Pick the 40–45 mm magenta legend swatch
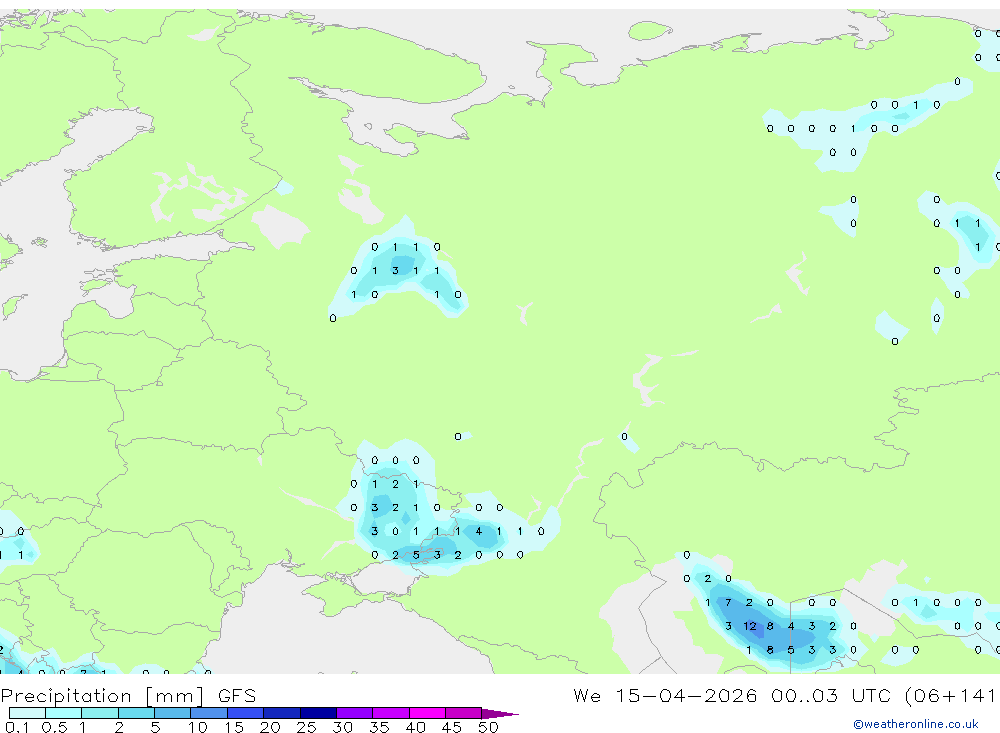Viewport: 1000px width, 733px height. [427, 713]
